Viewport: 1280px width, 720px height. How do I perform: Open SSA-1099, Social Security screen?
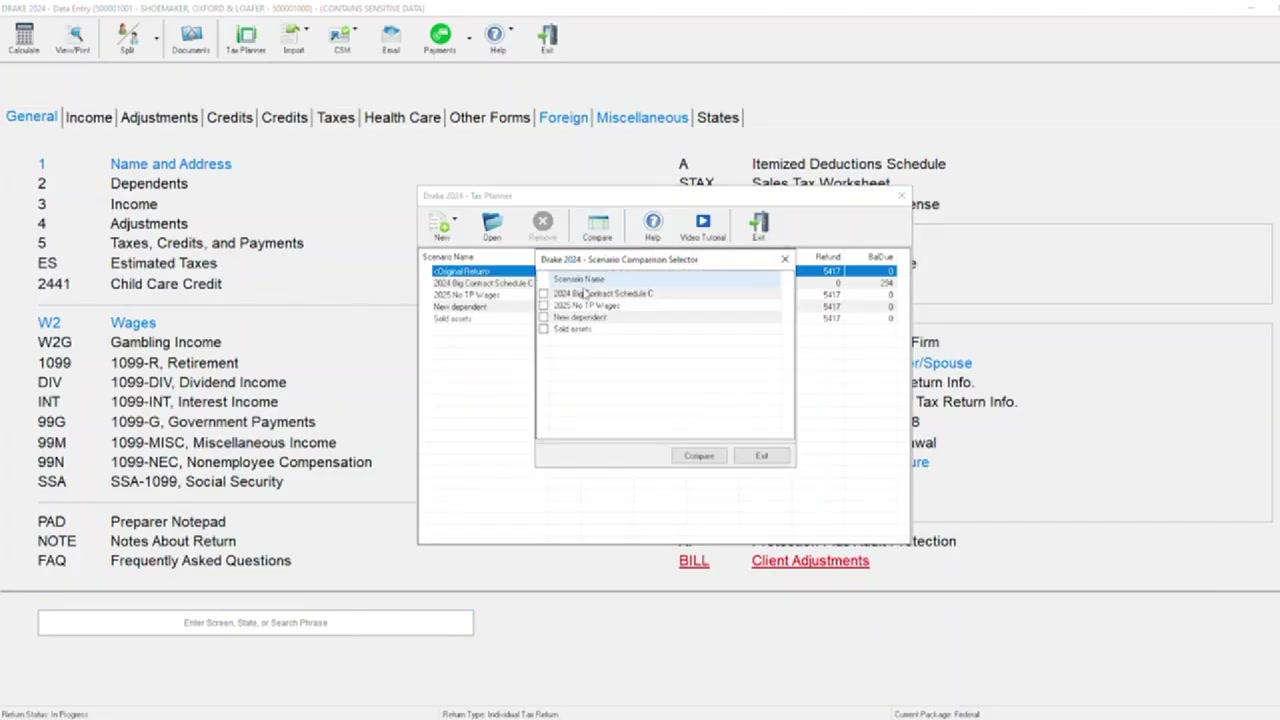(197, 482)
